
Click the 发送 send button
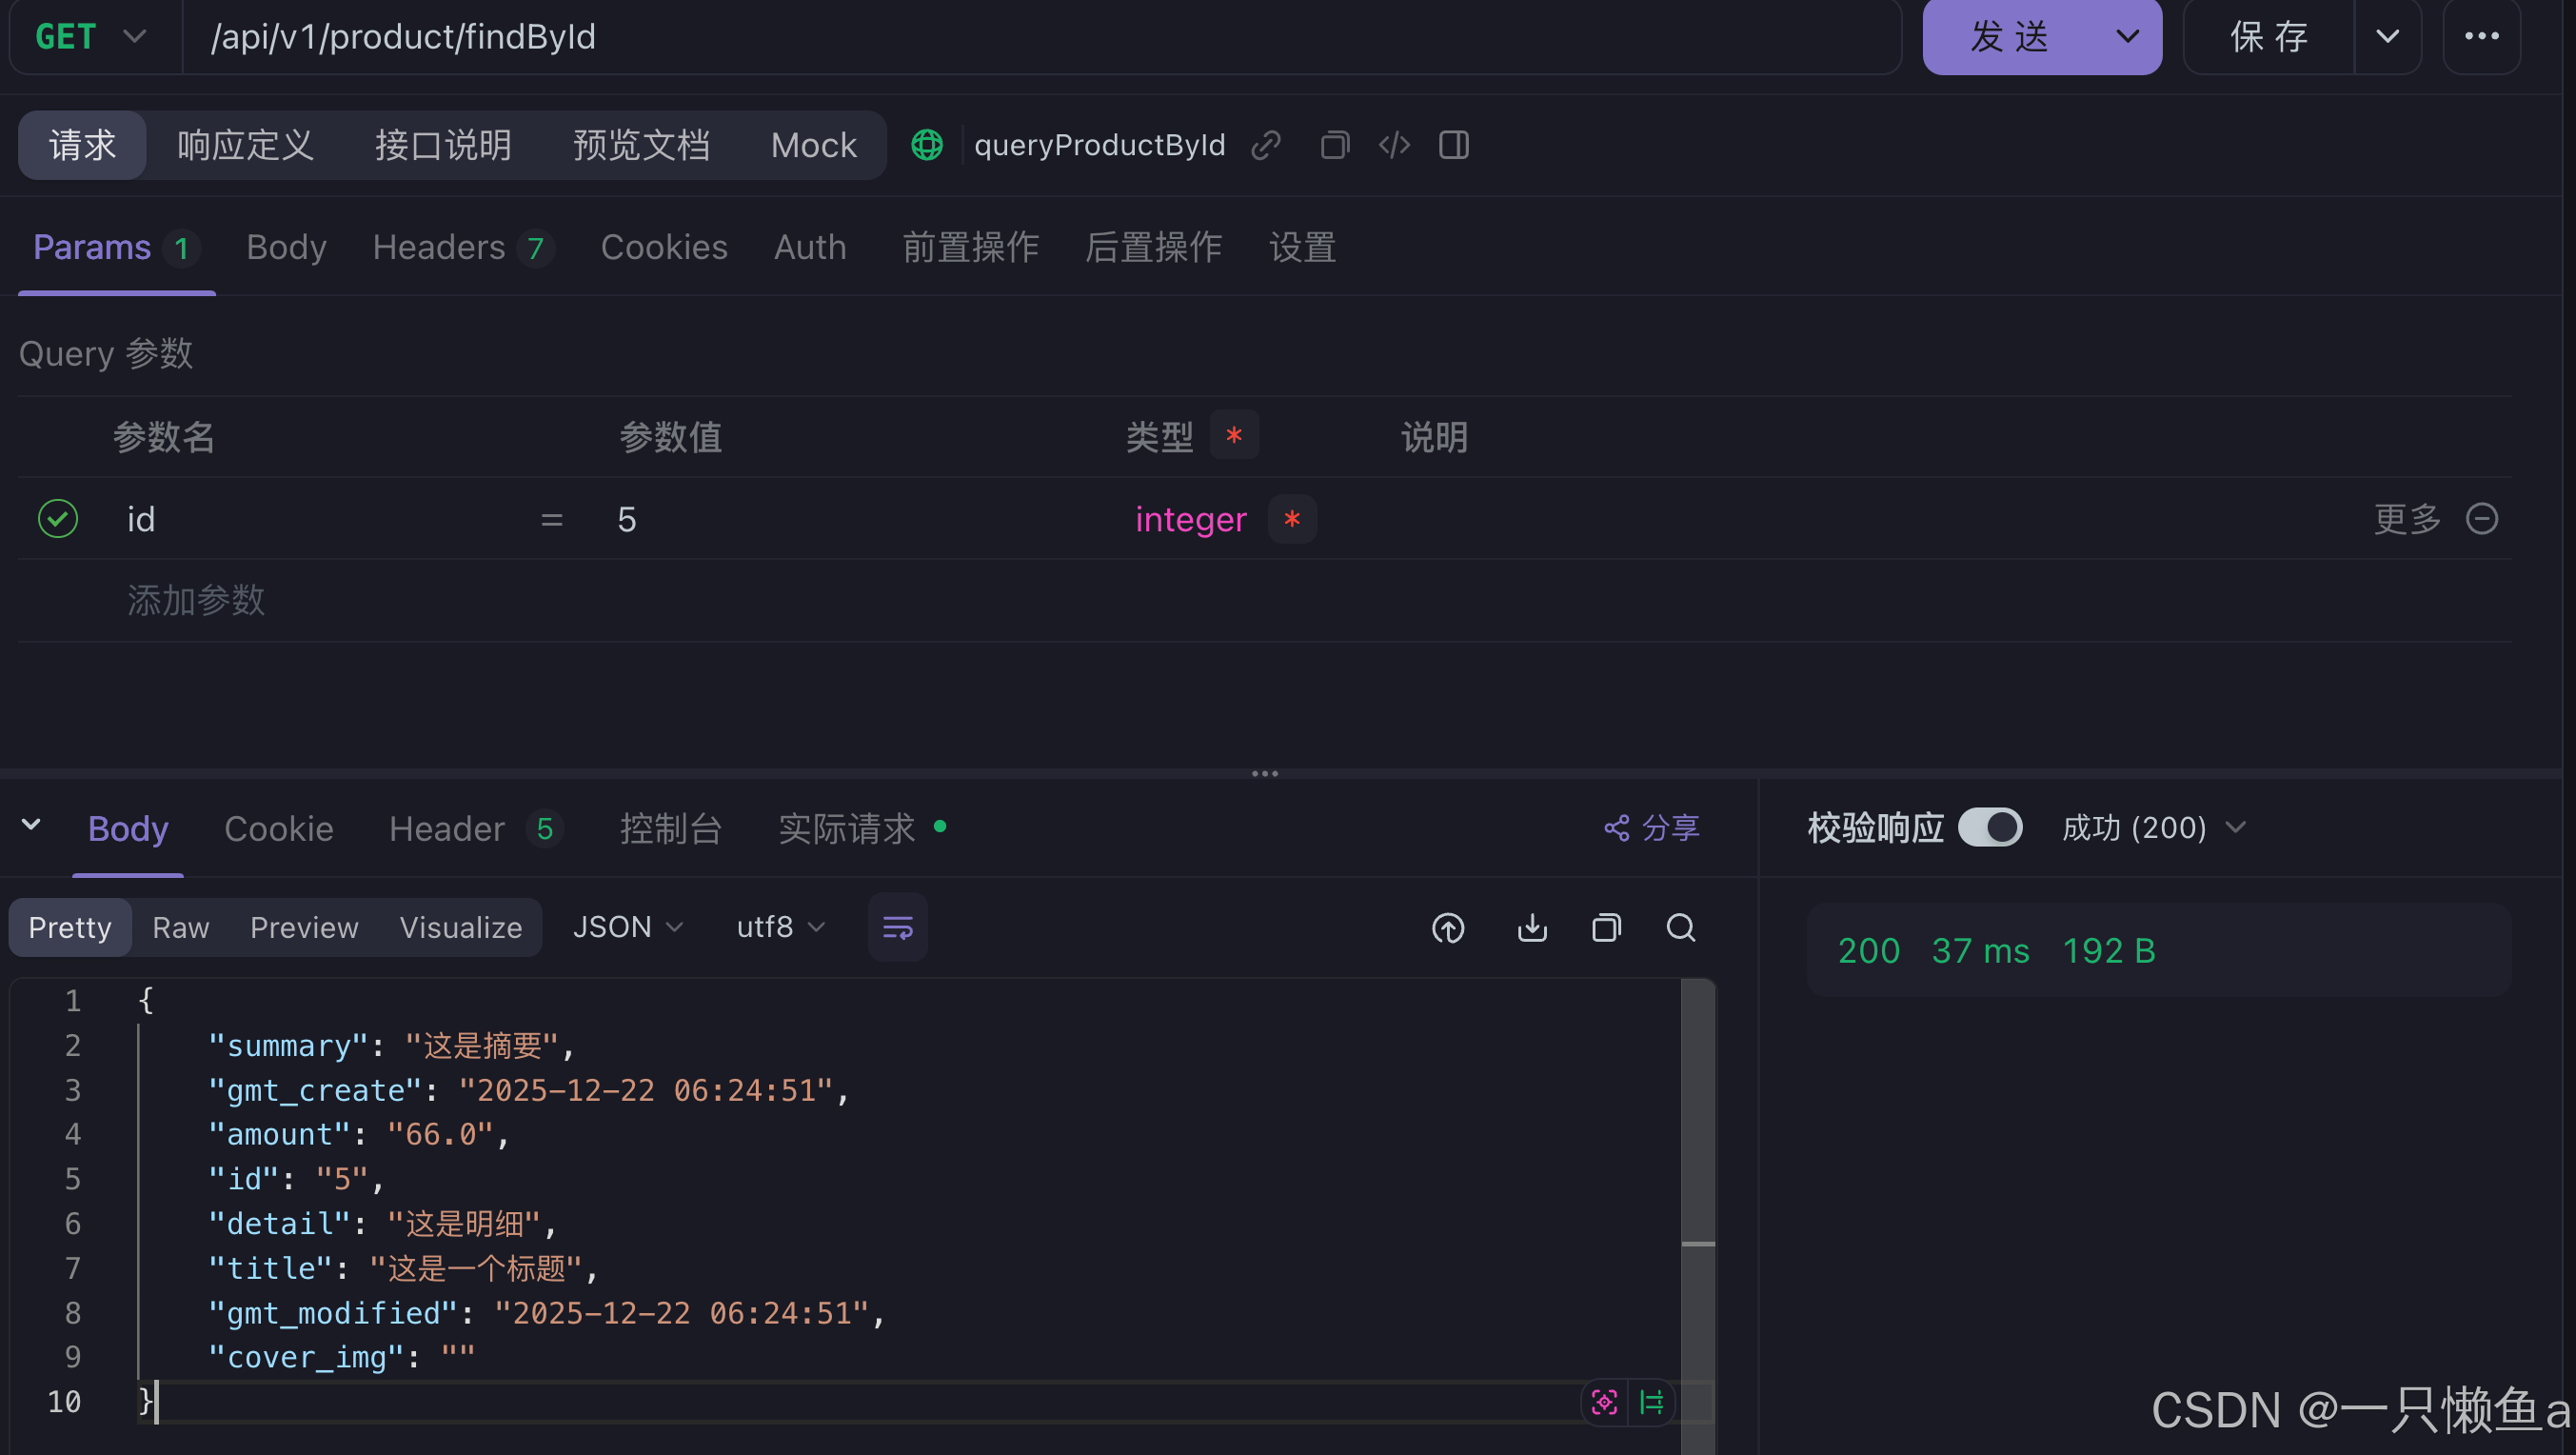pyautogui.click(x=2010, y=37)
